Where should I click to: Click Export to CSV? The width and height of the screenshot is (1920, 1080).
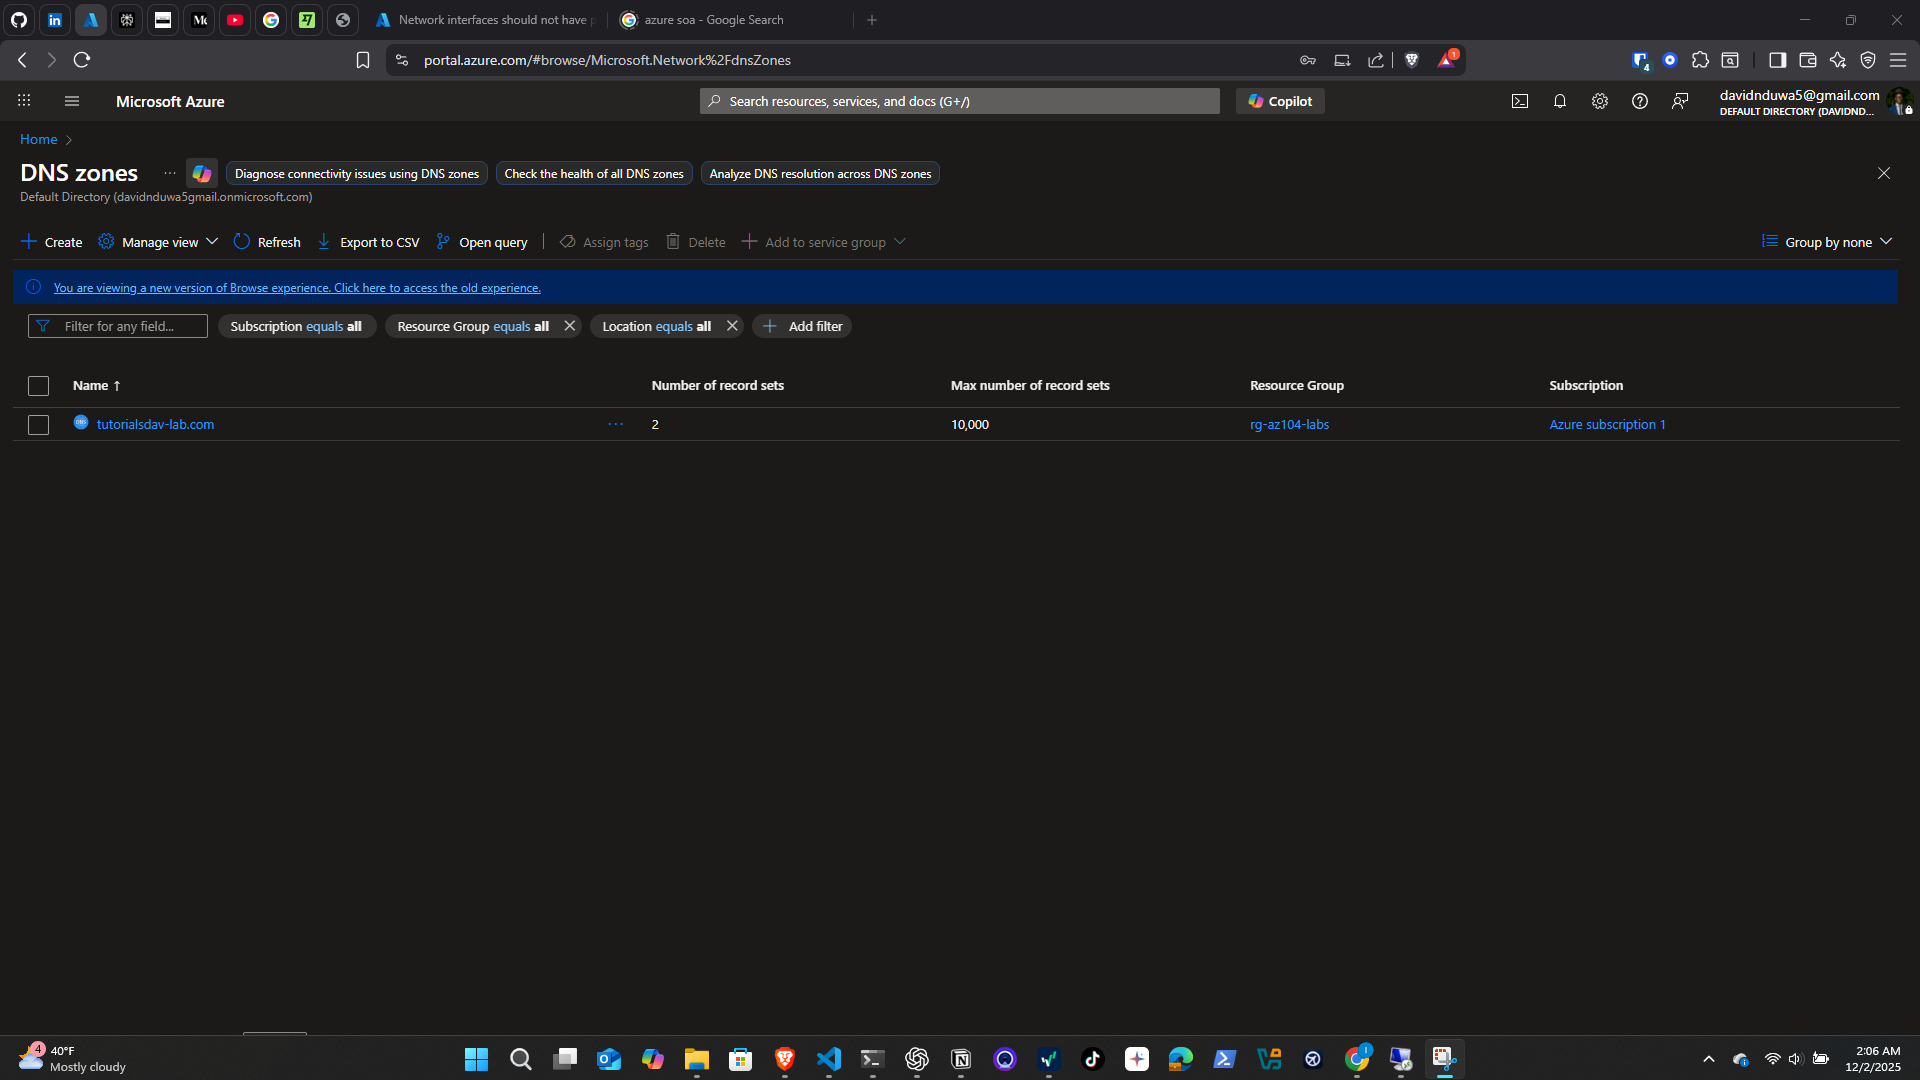(368, 242)
